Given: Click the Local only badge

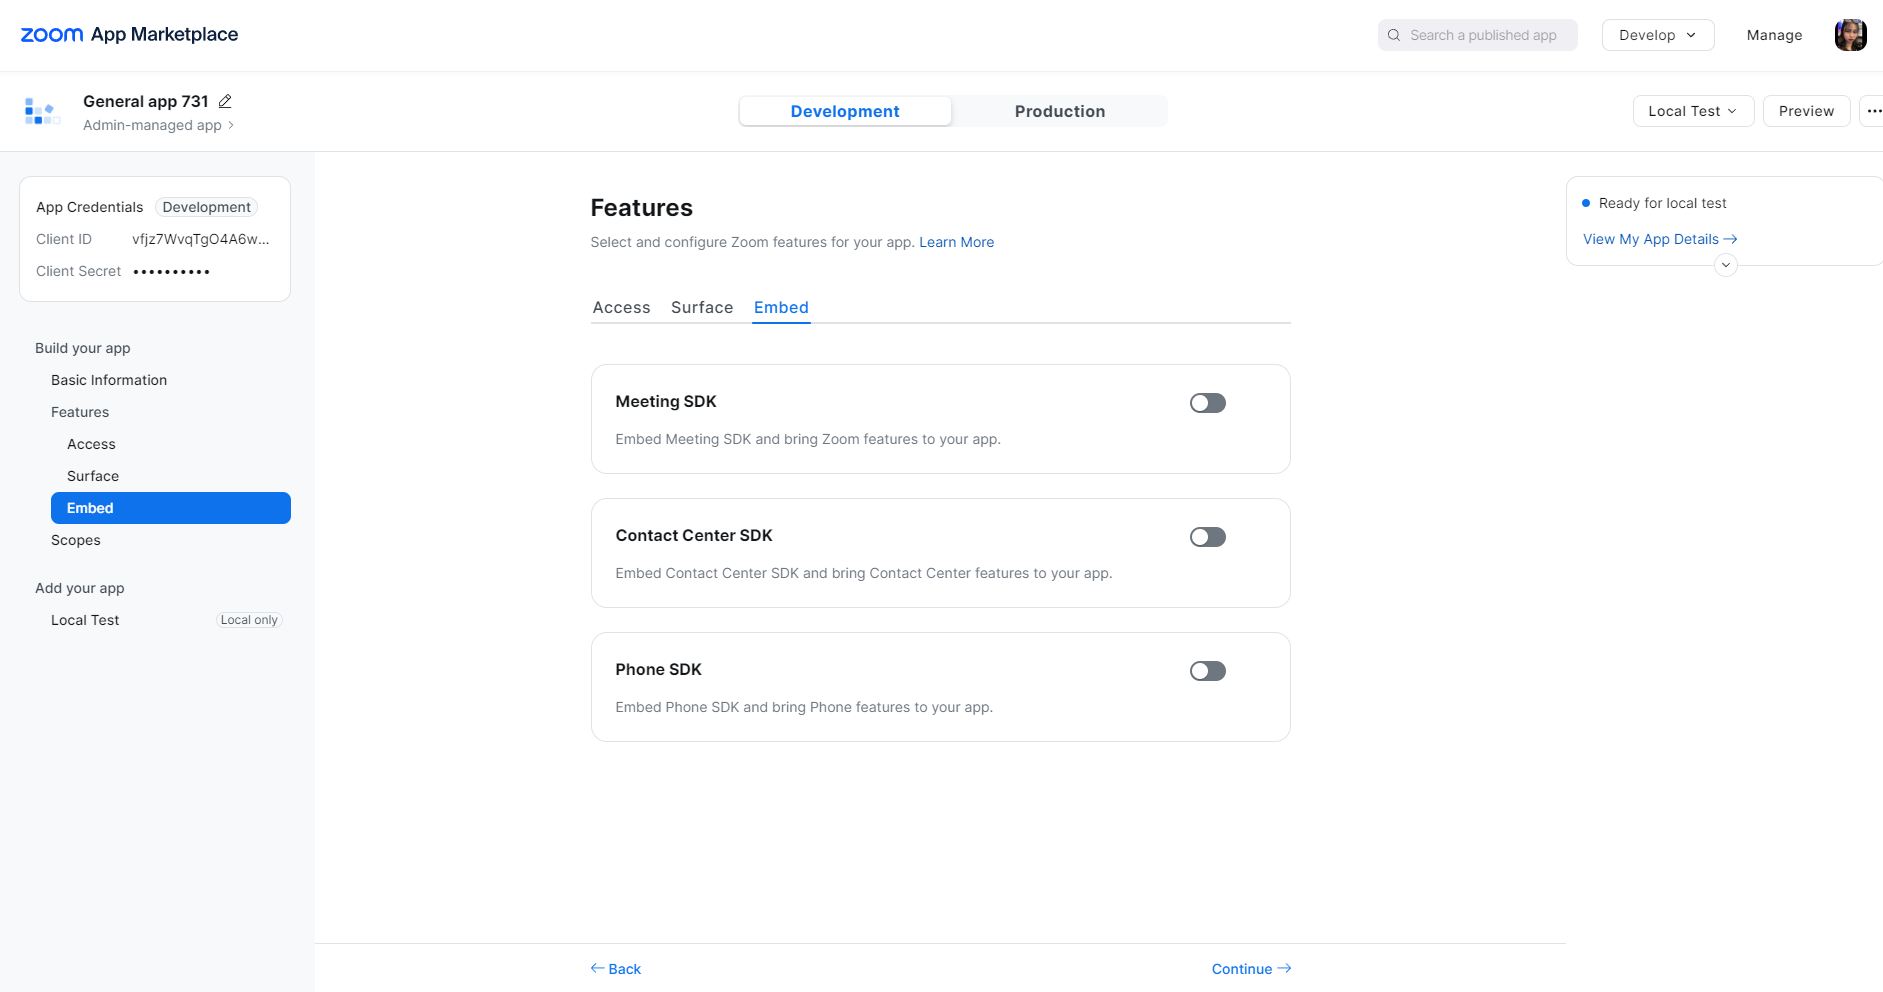Looking at the screenshot, I should 249,620.
